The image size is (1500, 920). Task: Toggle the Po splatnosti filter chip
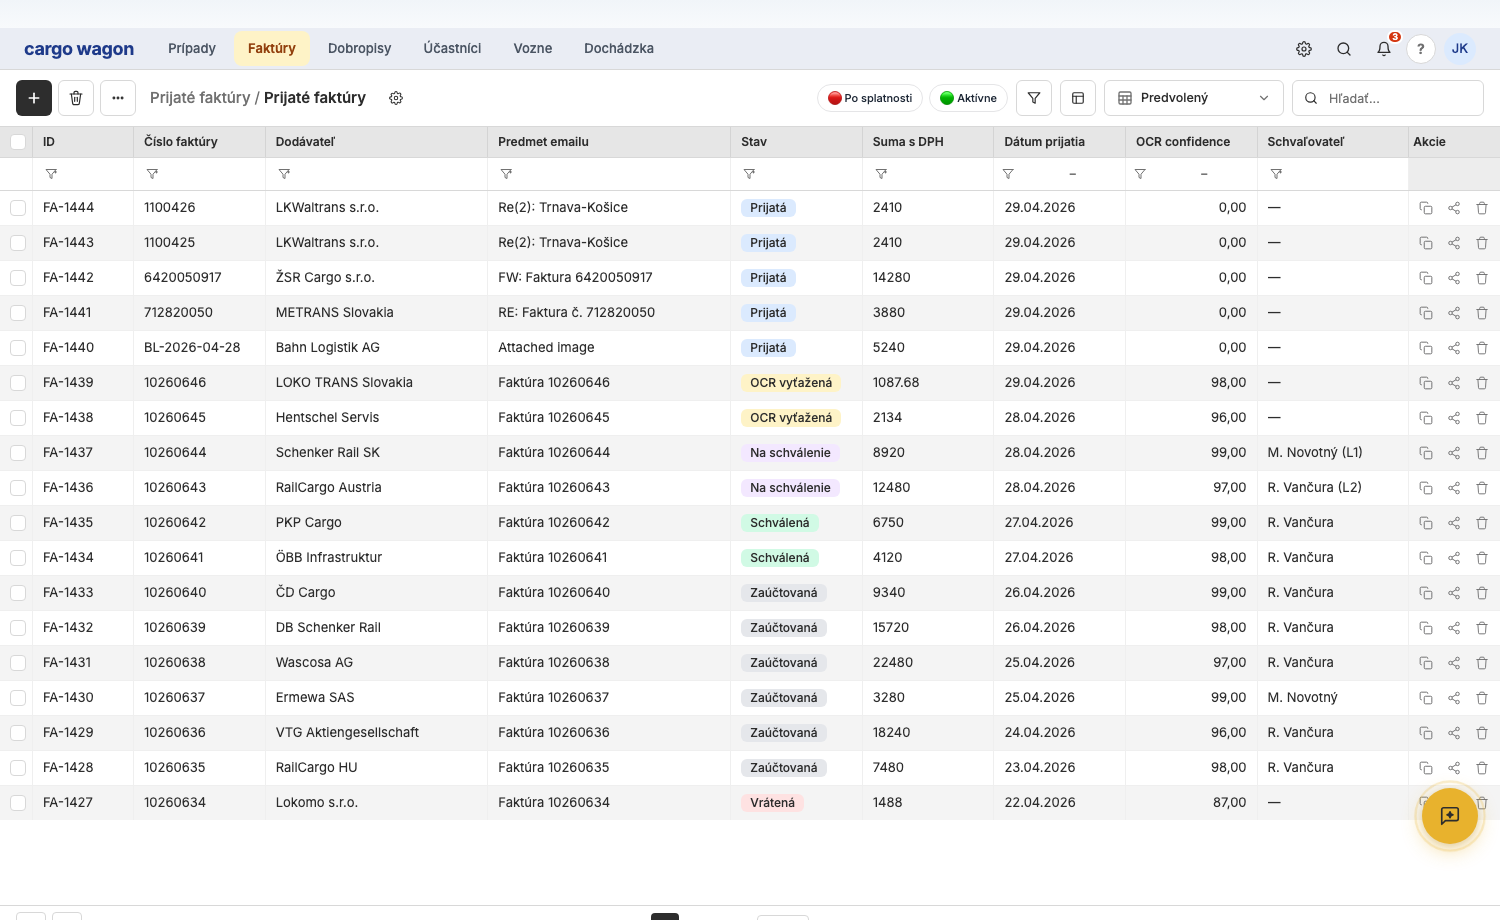(870, 98)
